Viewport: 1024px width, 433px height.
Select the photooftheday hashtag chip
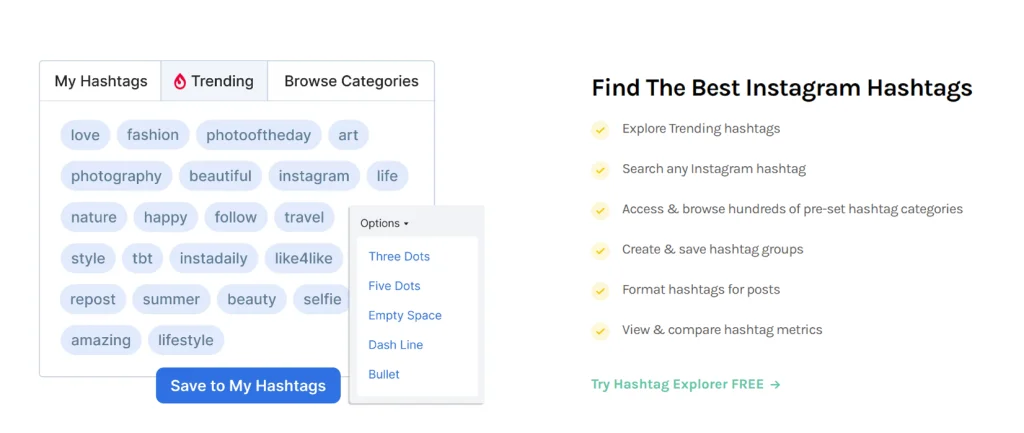(x=258, y=135)
